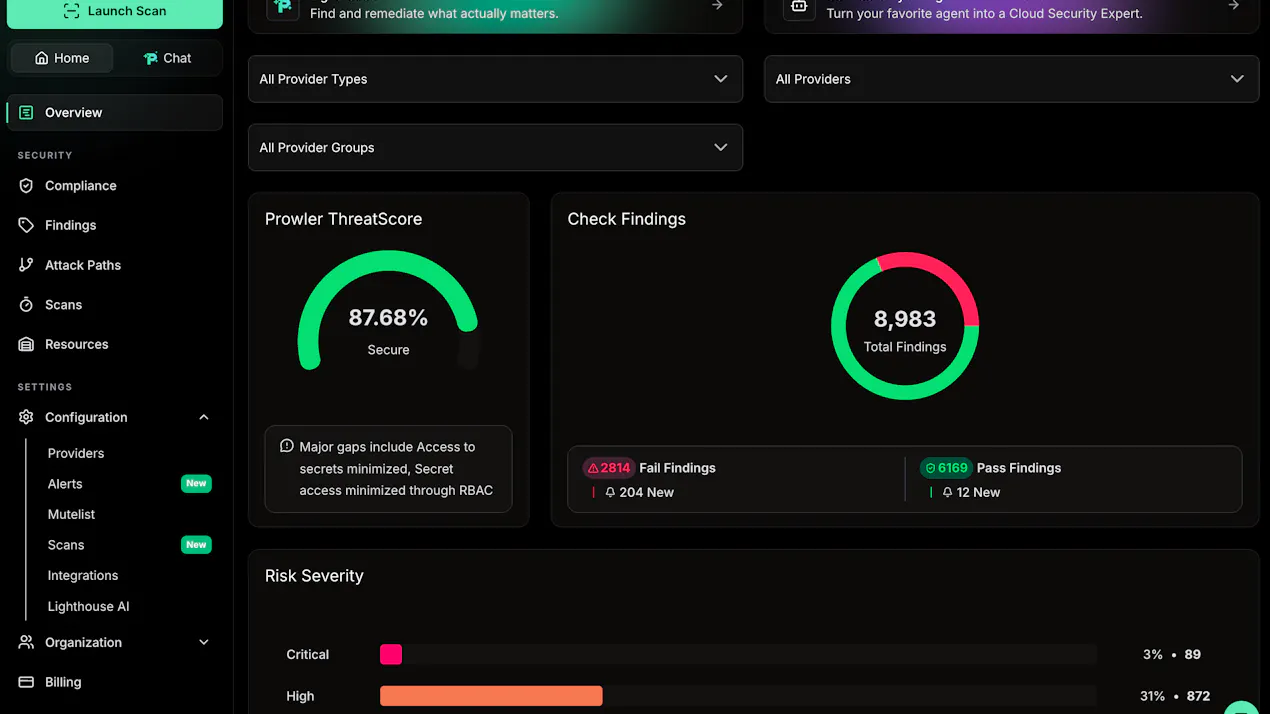Image resolution: width=1270 pixels, height=714 pixels.
Task: Click the find and remediate banner arrow
Action: click(x=717, y=6)
